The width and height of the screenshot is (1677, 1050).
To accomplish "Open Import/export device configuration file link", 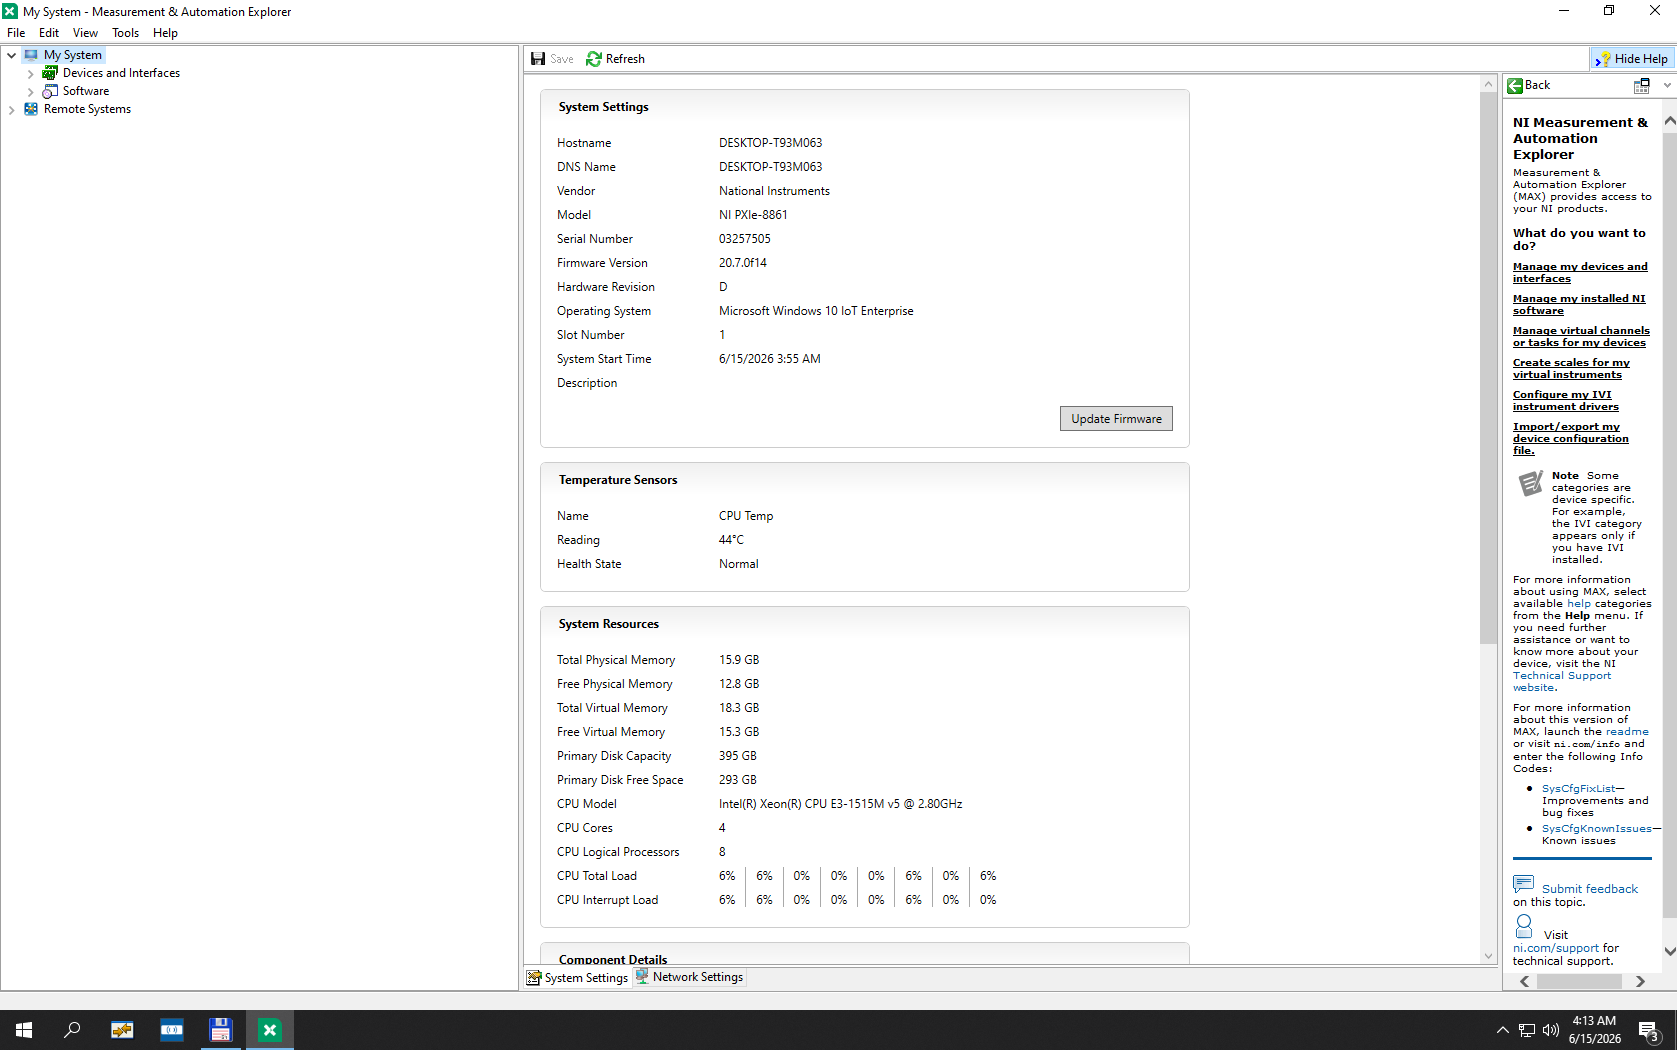I will point(1570,439).
